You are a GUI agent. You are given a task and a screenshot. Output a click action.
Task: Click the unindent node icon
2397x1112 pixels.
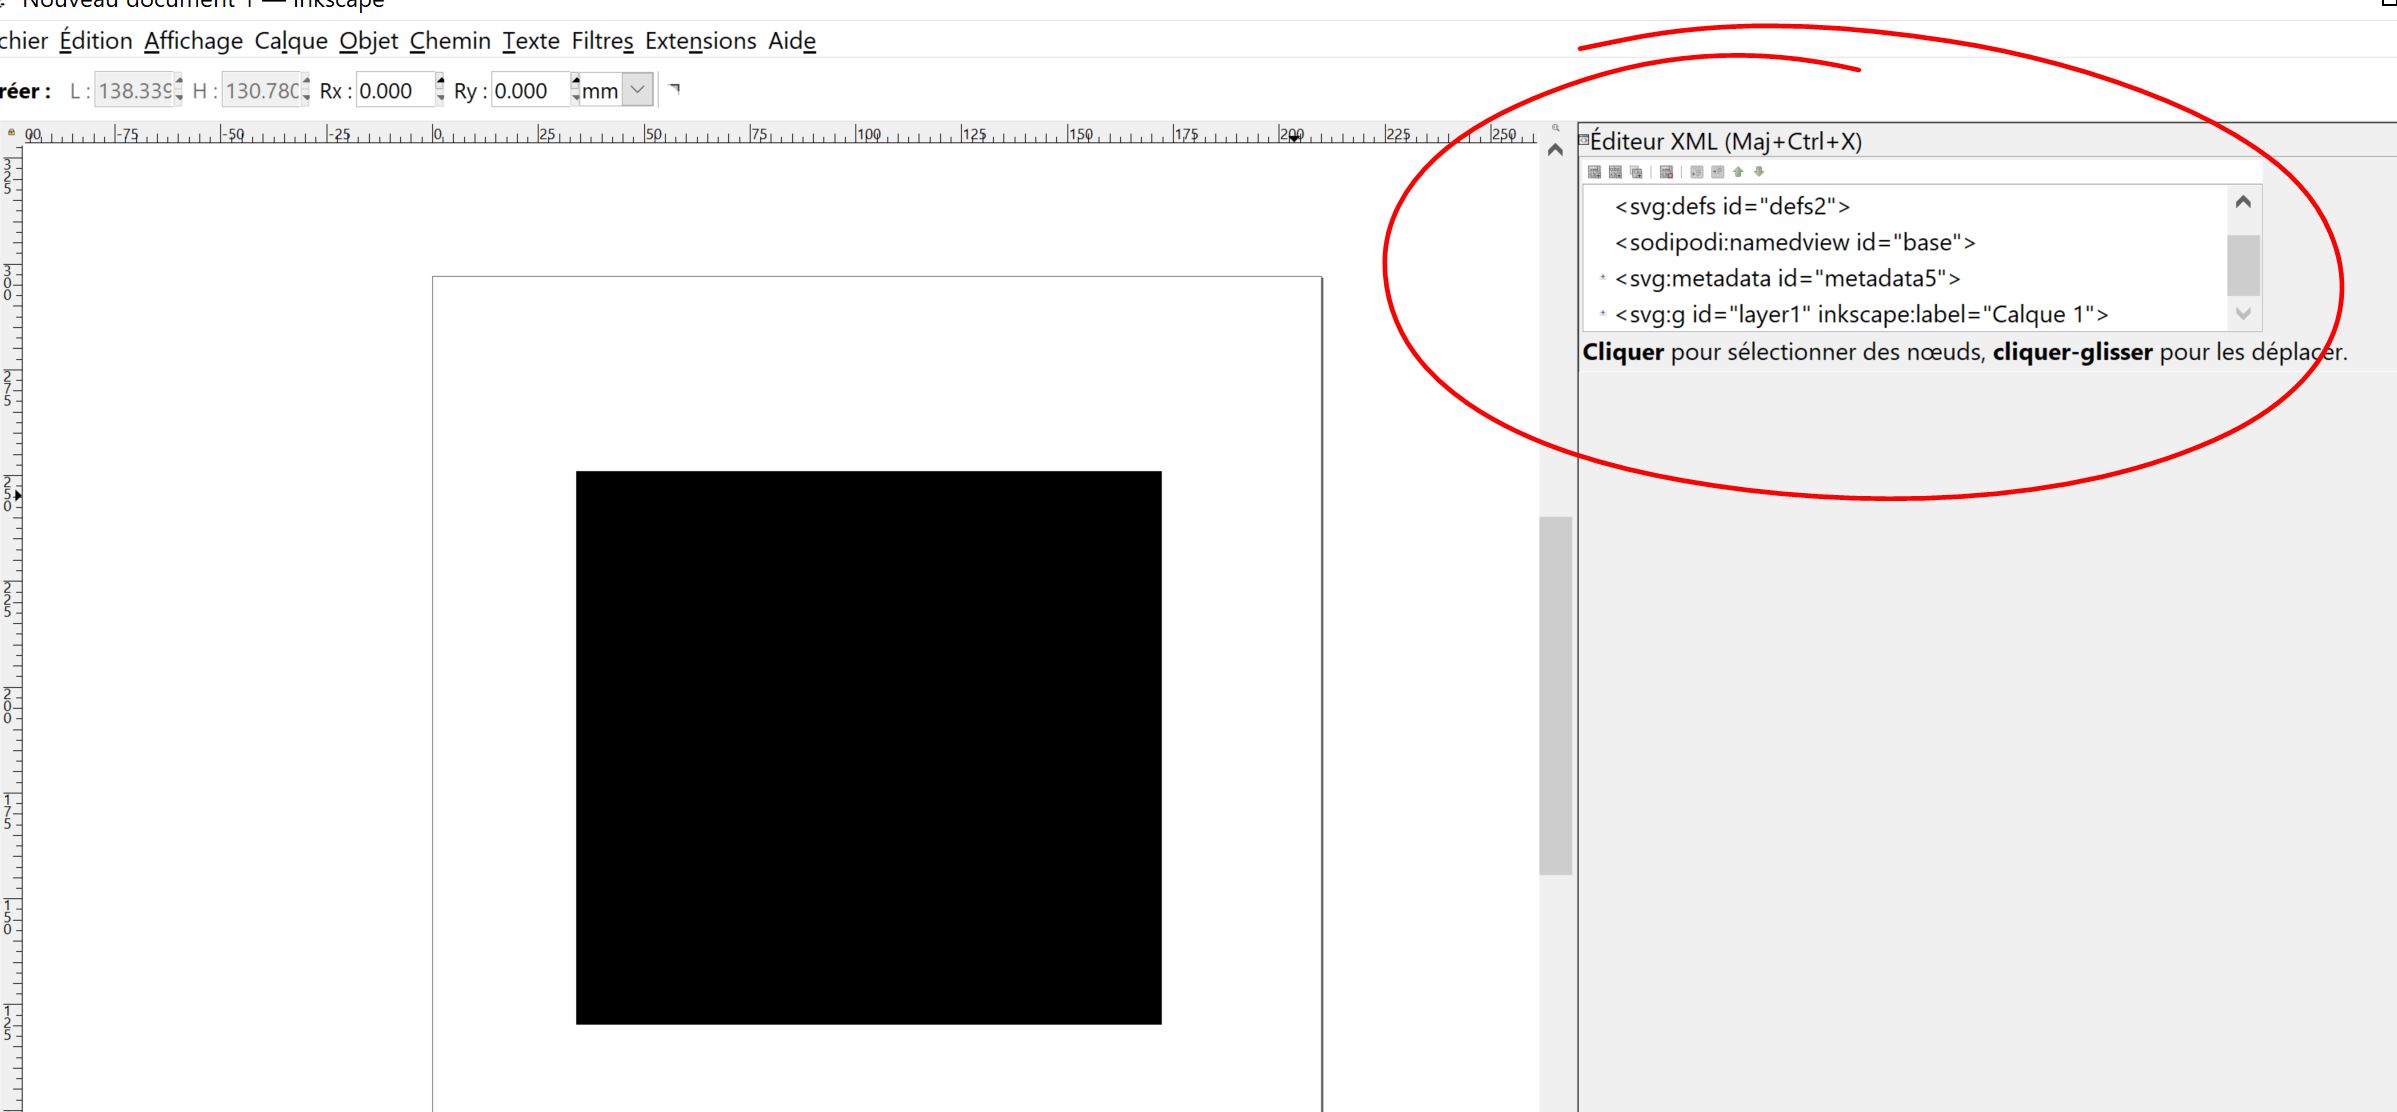(1697, 172)
